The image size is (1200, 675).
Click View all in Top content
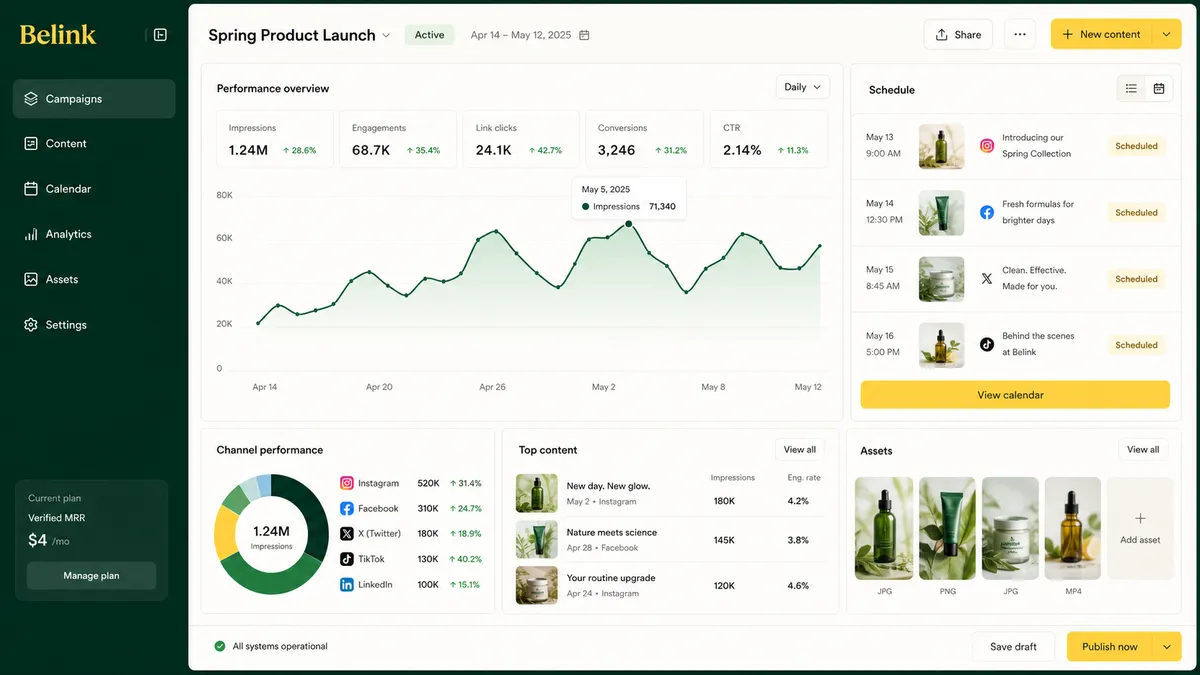[x=800, y=450]
